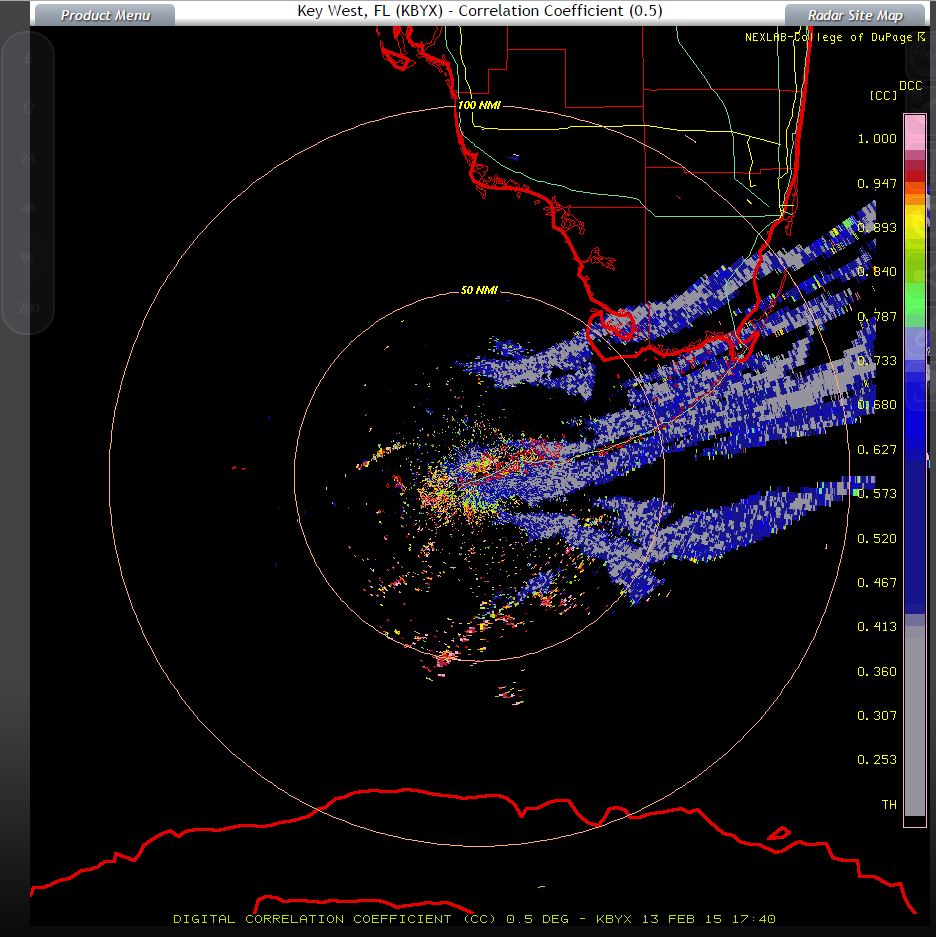The image size is (936, 937).
Task: Click the Key West, FL (KBYX) title text
Action: pyautogui.click(x=368, y=12)
